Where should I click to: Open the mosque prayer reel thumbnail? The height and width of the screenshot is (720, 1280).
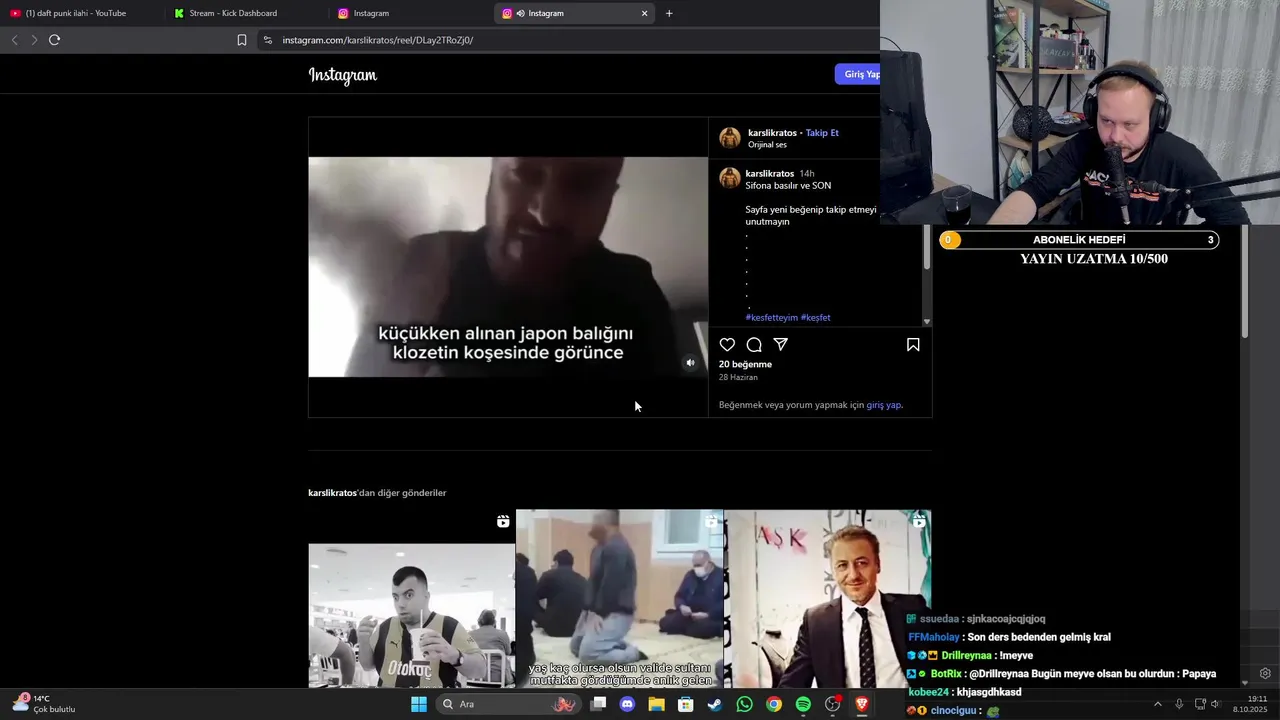click(619, 599)
